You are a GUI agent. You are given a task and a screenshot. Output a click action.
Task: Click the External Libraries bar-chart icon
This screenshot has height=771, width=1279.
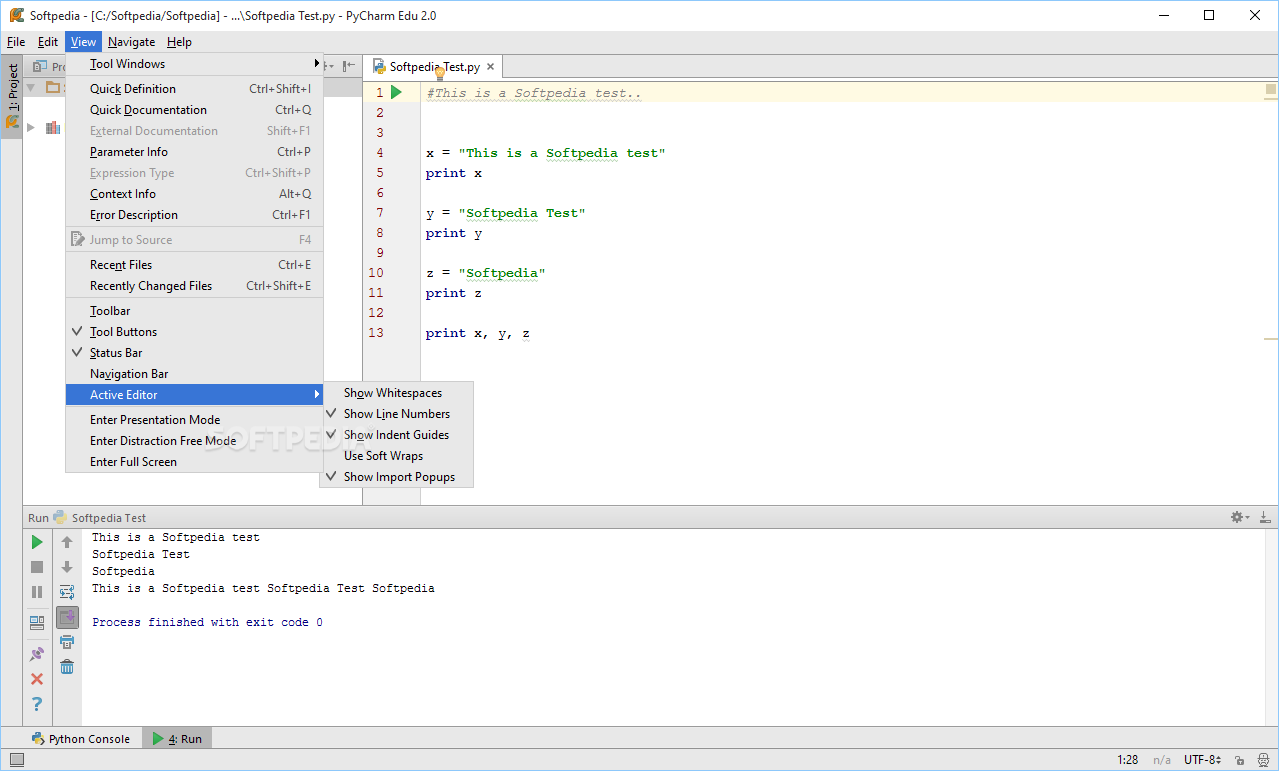[53, 127]
